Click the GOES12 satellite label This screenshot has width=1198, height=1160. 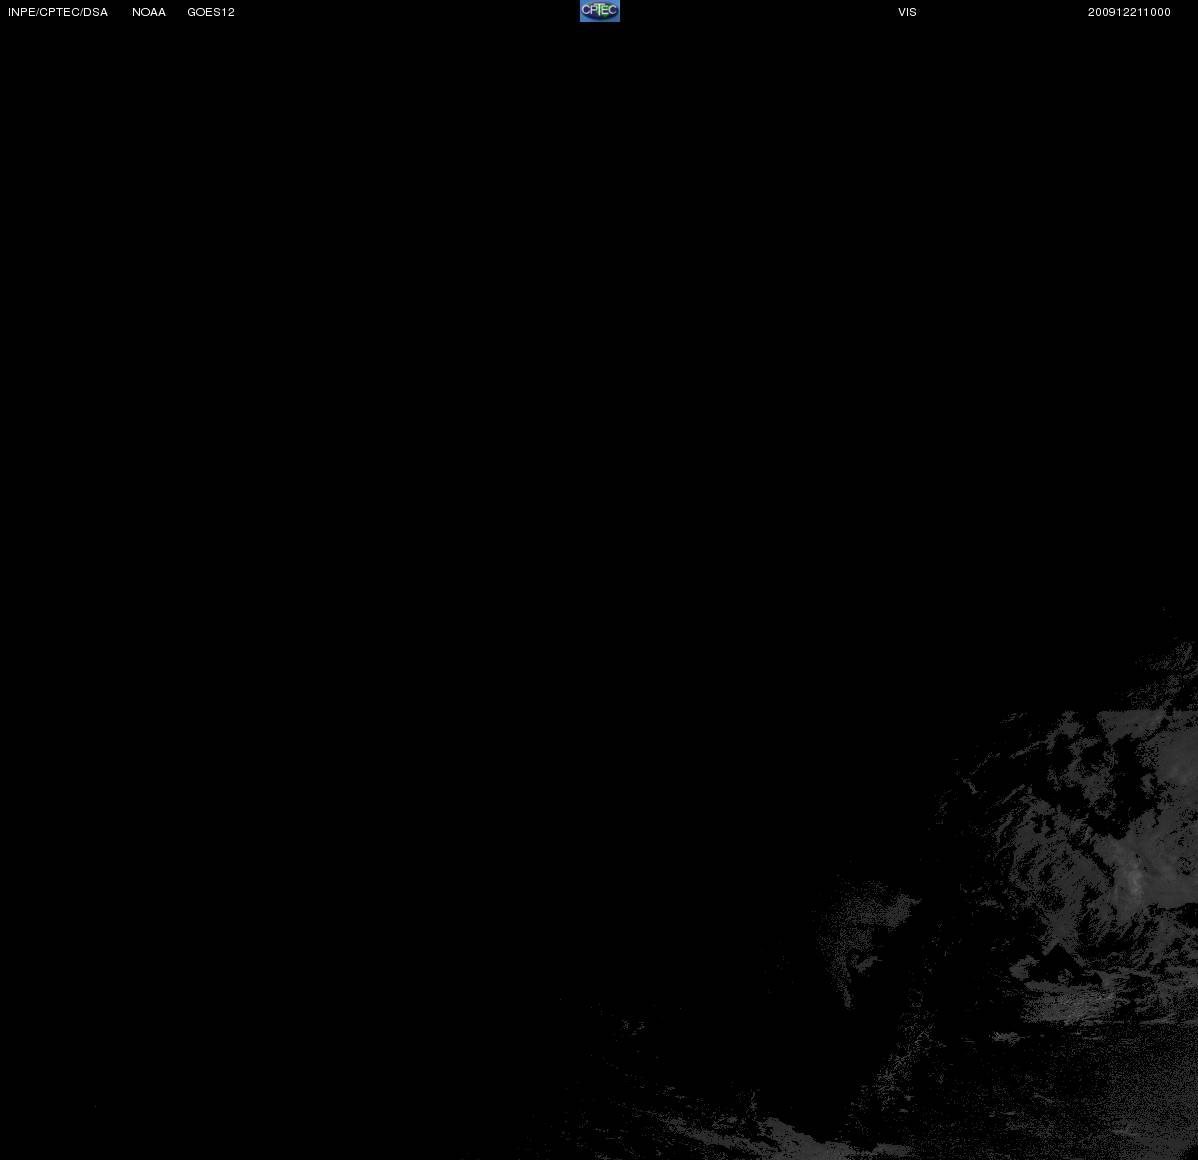tap(211, 12)
